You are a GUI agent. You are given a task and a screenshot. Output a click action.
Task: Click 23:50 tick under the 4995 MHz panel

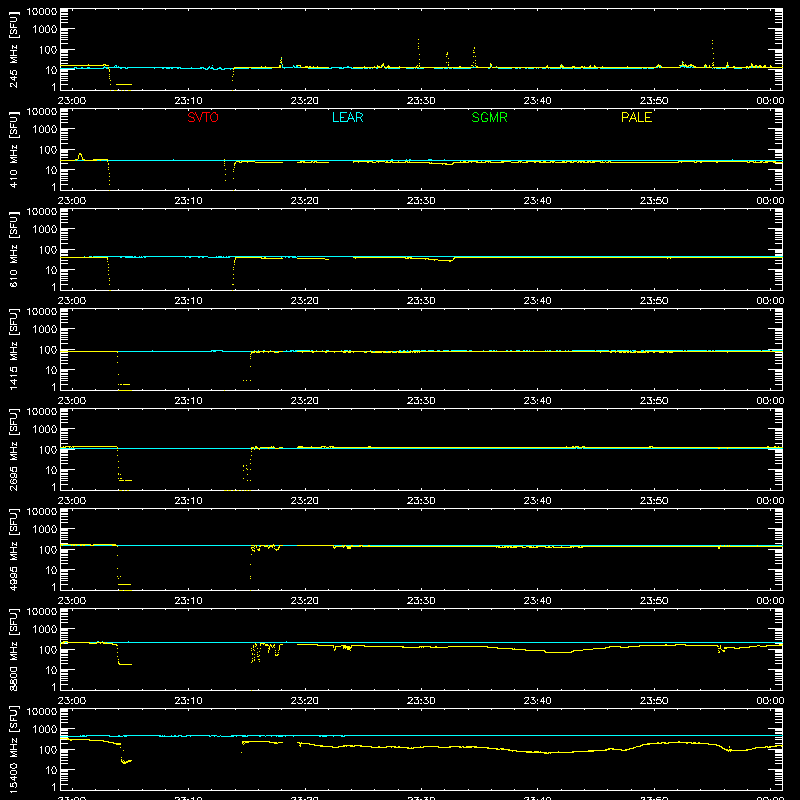(x=654, y=601)
